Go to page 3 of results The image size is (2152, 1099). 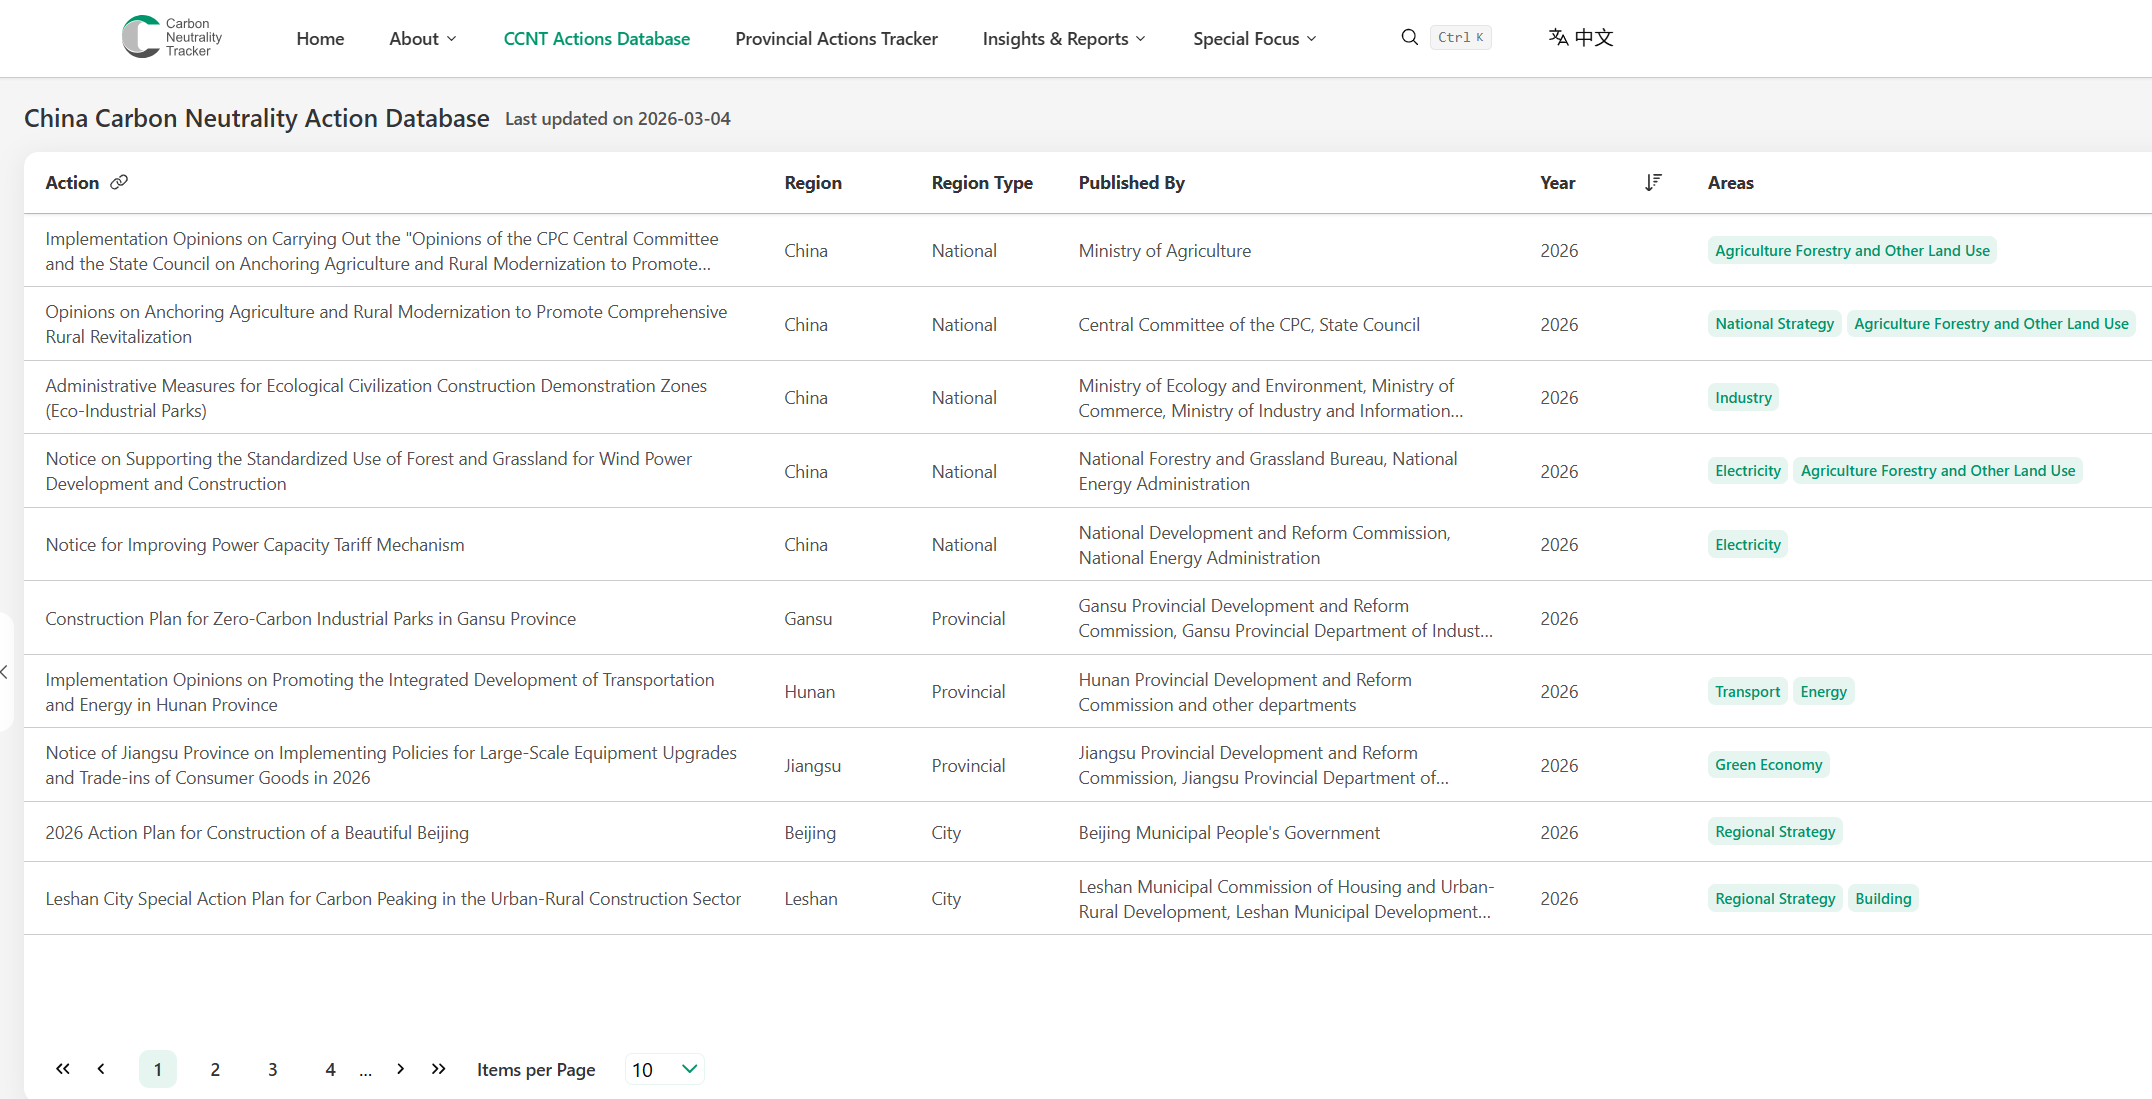pos(272,1069)
